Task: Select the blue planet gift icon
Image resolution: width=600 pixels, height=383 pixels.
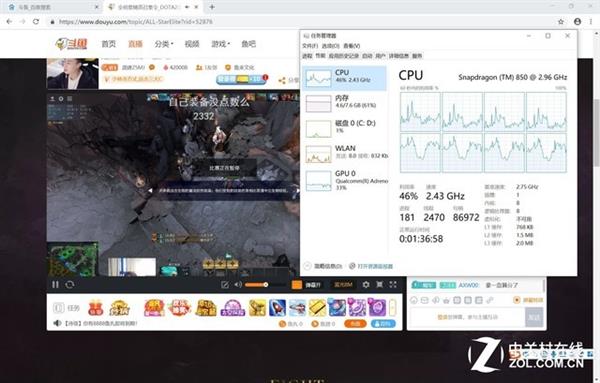Action: pos(337,308)
